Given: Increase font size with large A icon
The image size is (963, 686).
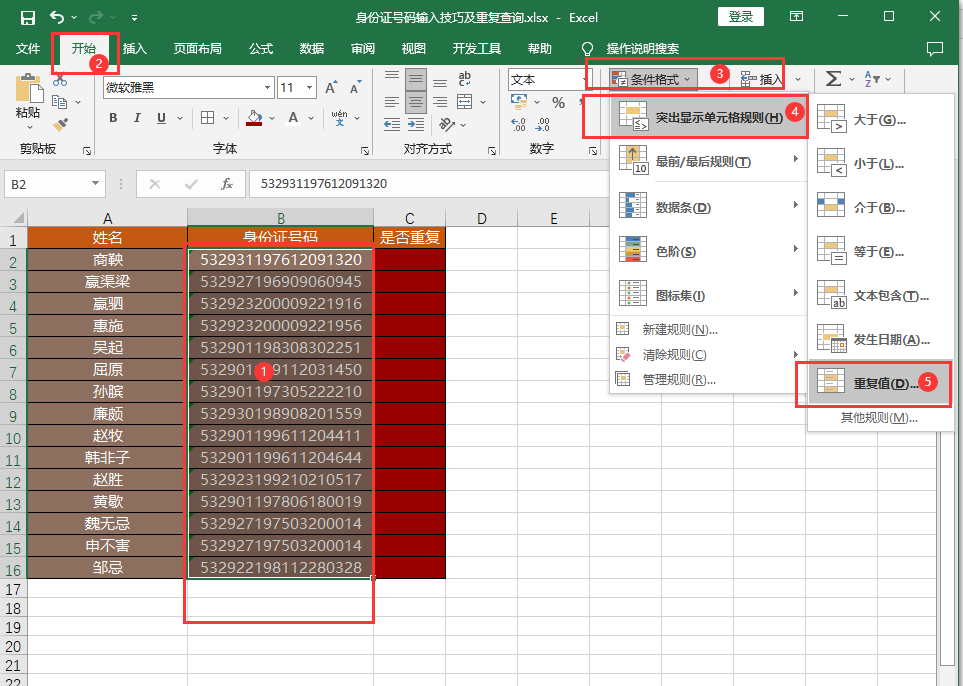Looking at the screenshot, I should 331,88.
